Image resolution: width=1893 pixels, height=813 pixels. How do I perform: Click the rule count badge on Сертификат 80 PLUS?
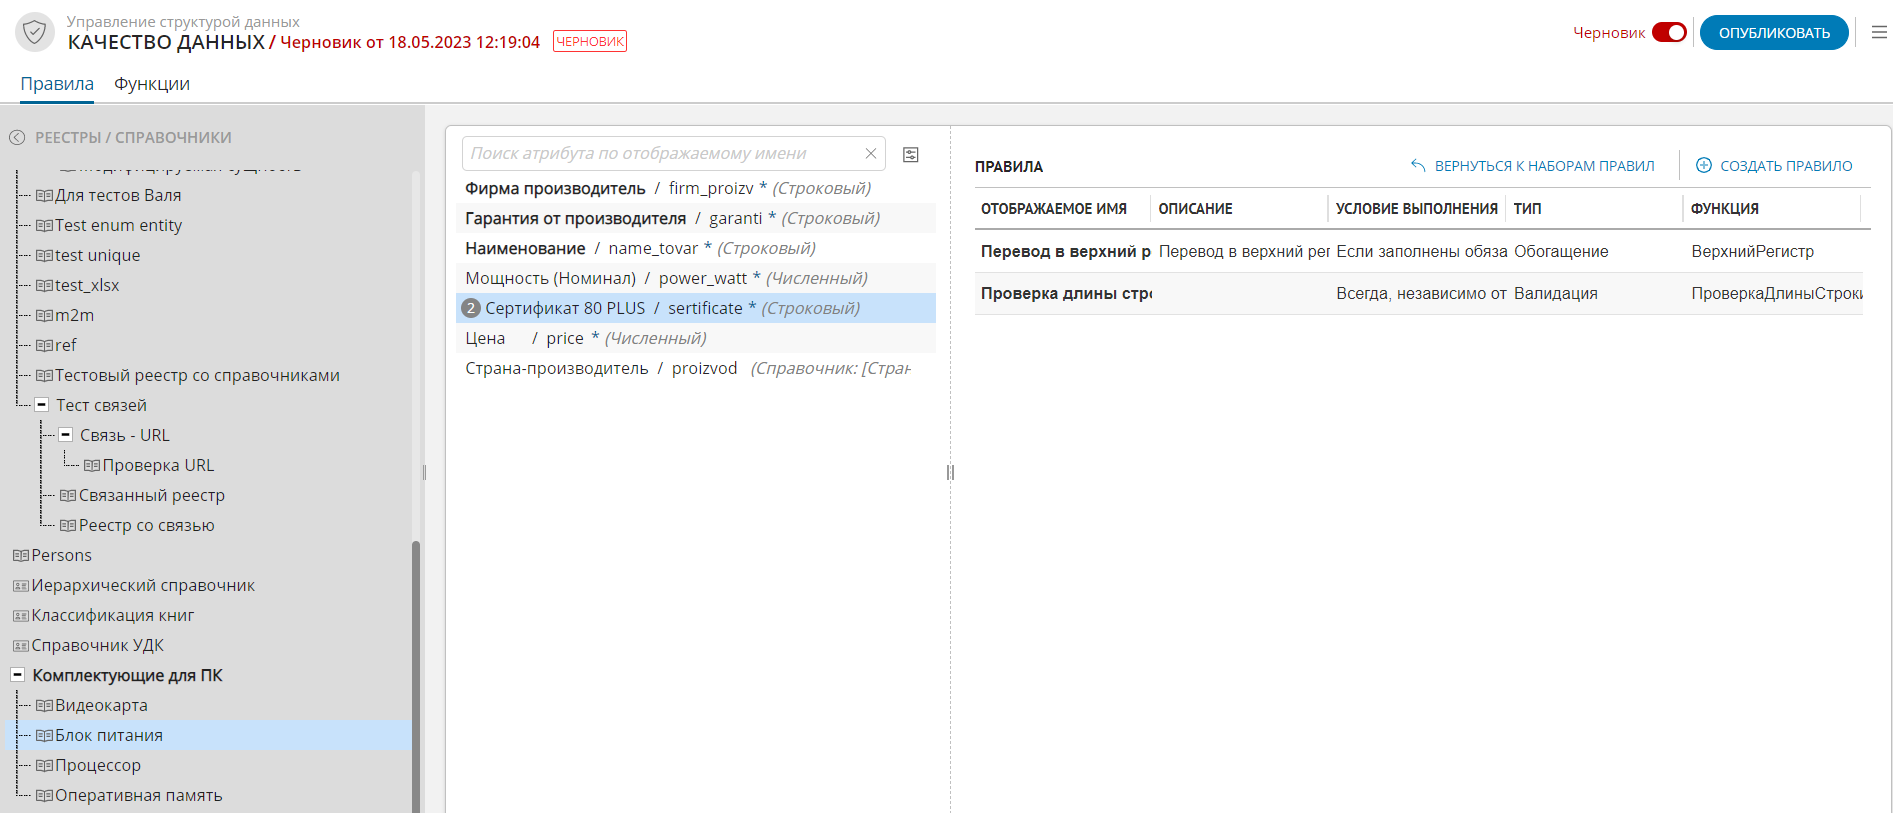tap(471, 308)
